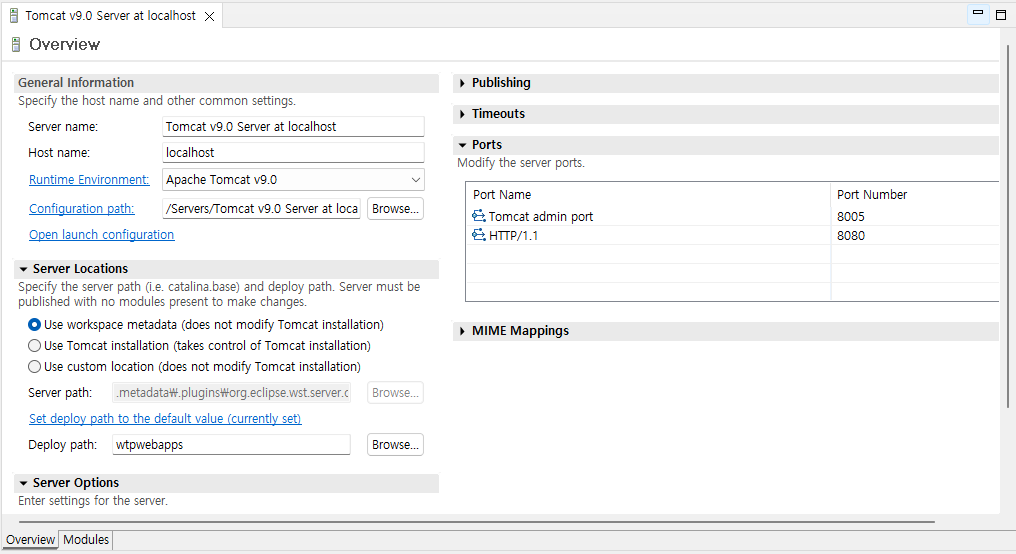This screenshot has width=1016, height=554.
Task: Click the server icon beside Overview heading
Action: tap(16, 44)
